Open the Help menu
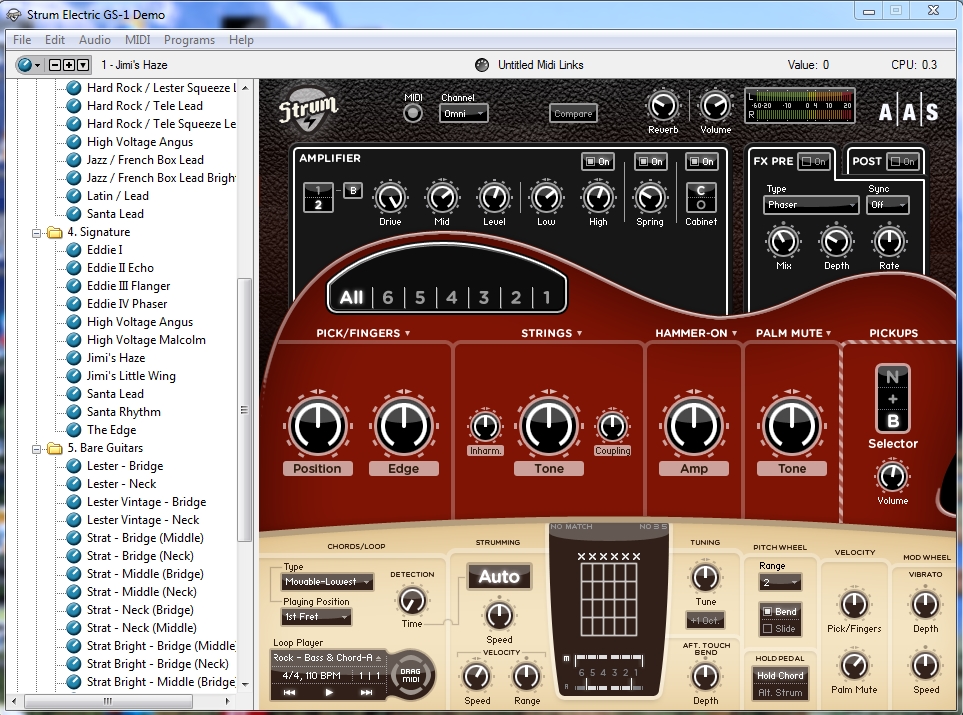 (241, 40)
